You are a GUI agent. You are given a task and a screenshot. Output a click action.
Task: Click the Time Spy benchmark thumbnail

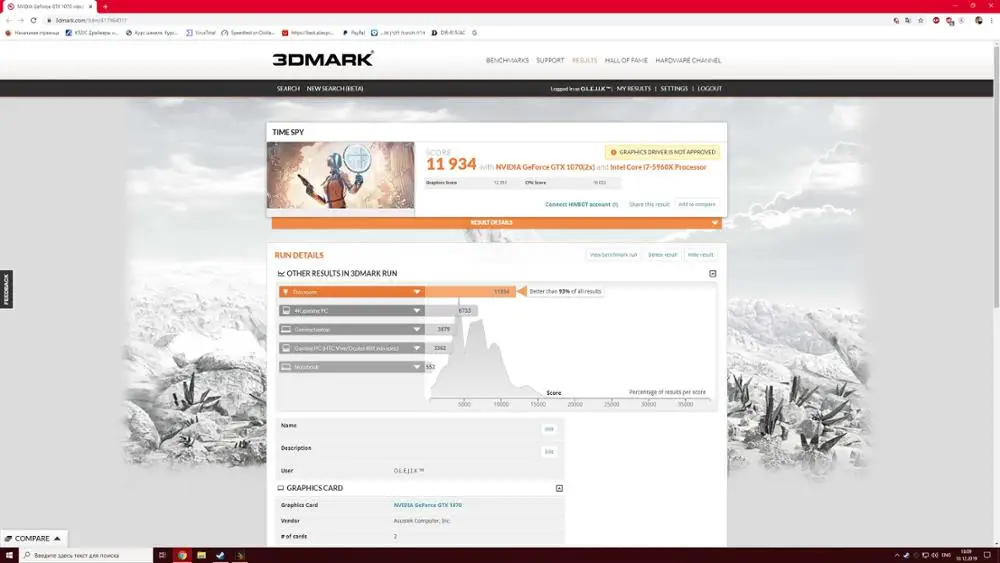pos(341,175)
